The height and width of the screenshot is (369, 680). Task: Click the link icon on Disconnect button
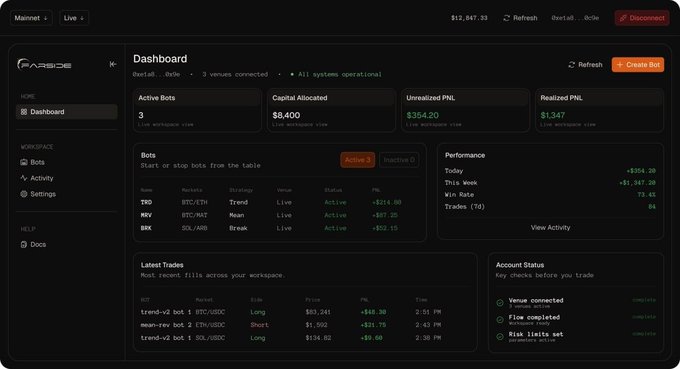623,18
